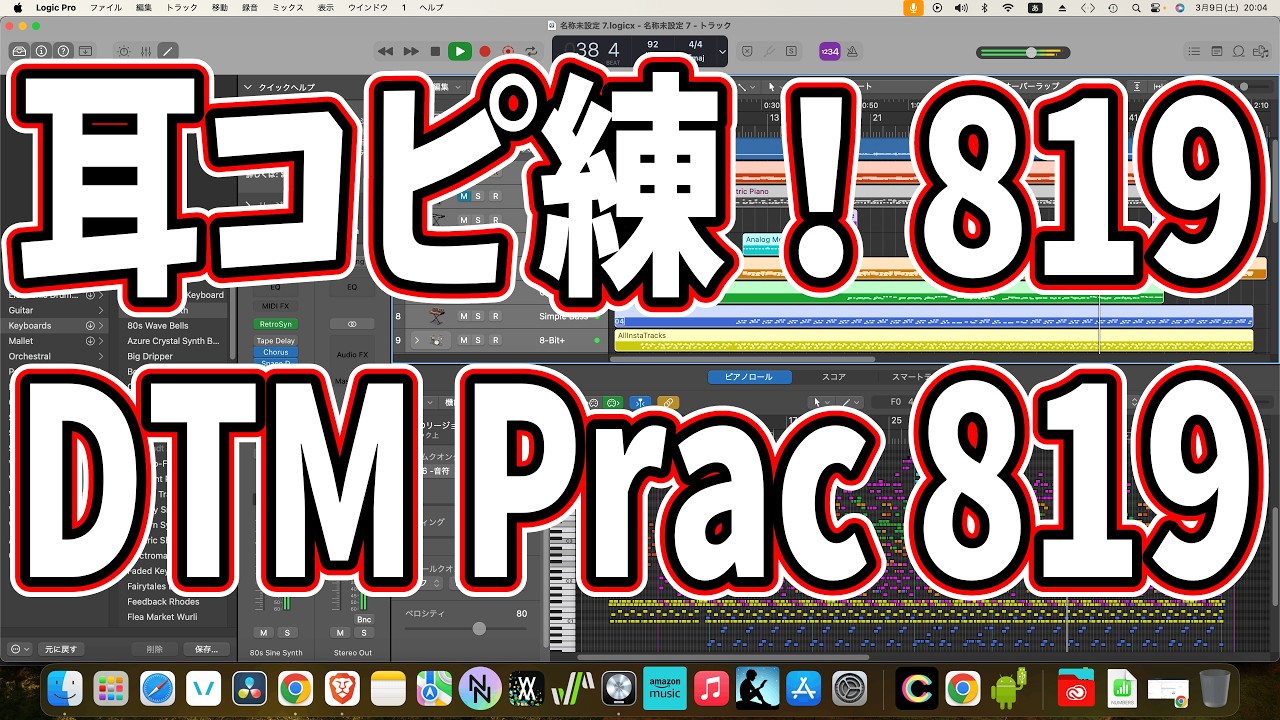Open the media Browsers button
Screen dimensions: 1280x720
(x=1261, y=51)
